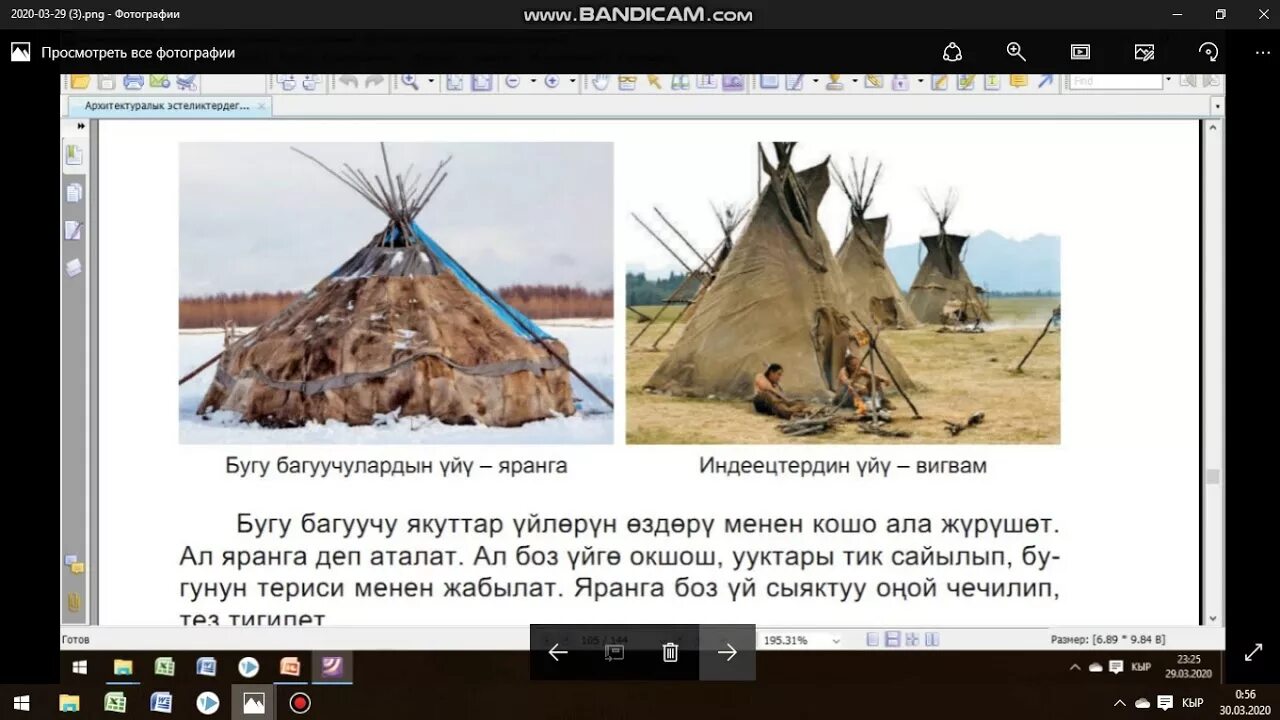This screenshot has height=720, width=1280.
Task: Expand the side panel with double-arrow
Action: coord(81,126)
